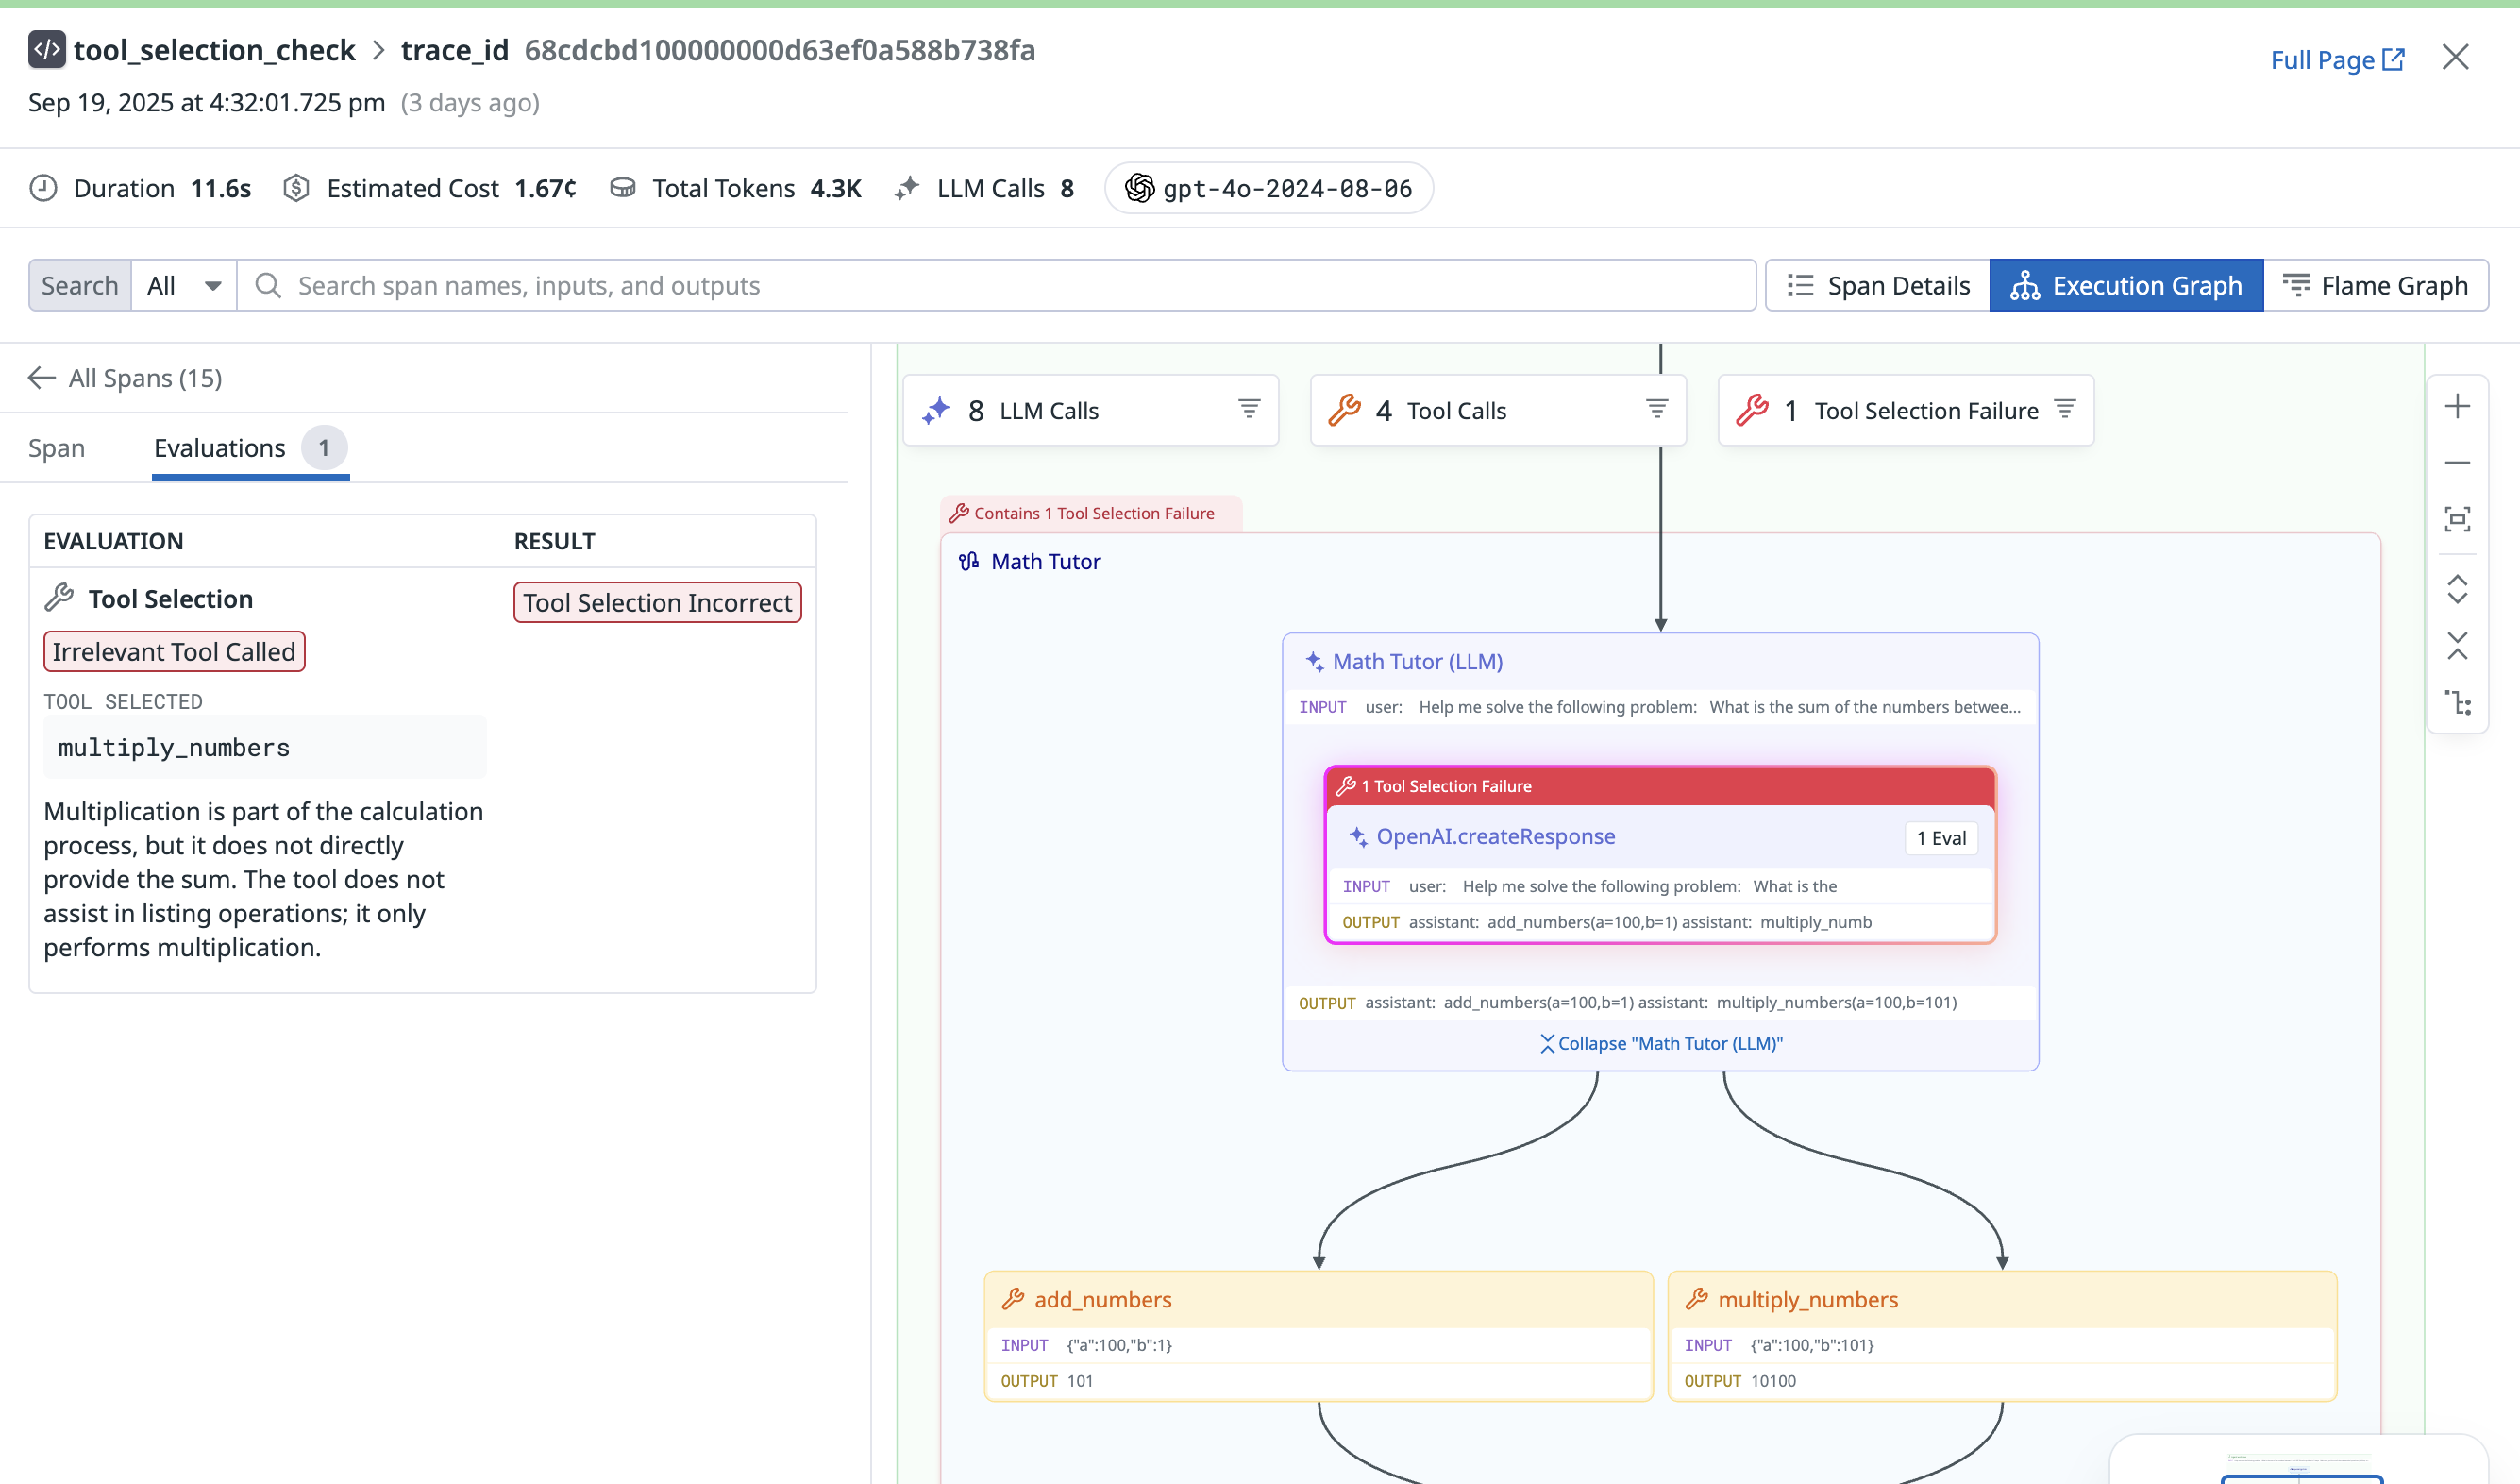
Task: Collapse all graph nodes
Action: [2457, 646]
